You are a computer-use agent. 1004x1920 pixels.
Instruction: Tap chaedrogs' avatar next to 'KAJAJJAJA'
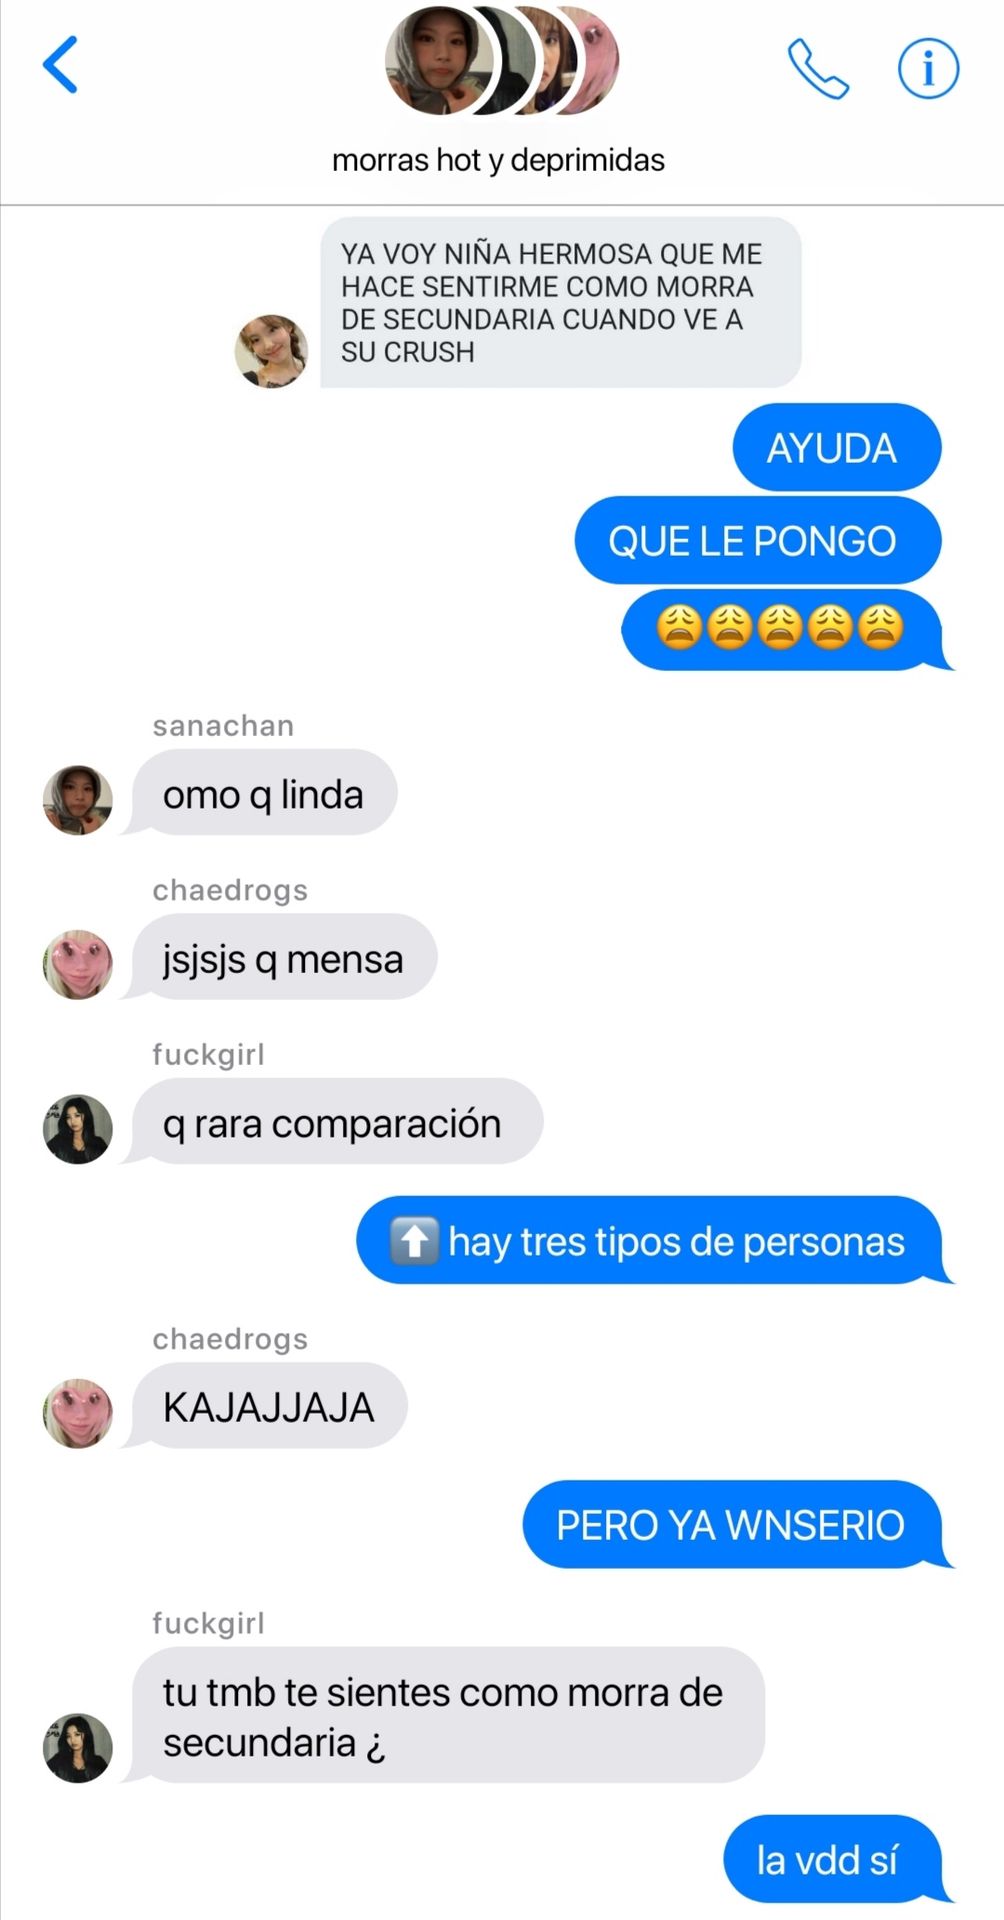click(78, 1413)
